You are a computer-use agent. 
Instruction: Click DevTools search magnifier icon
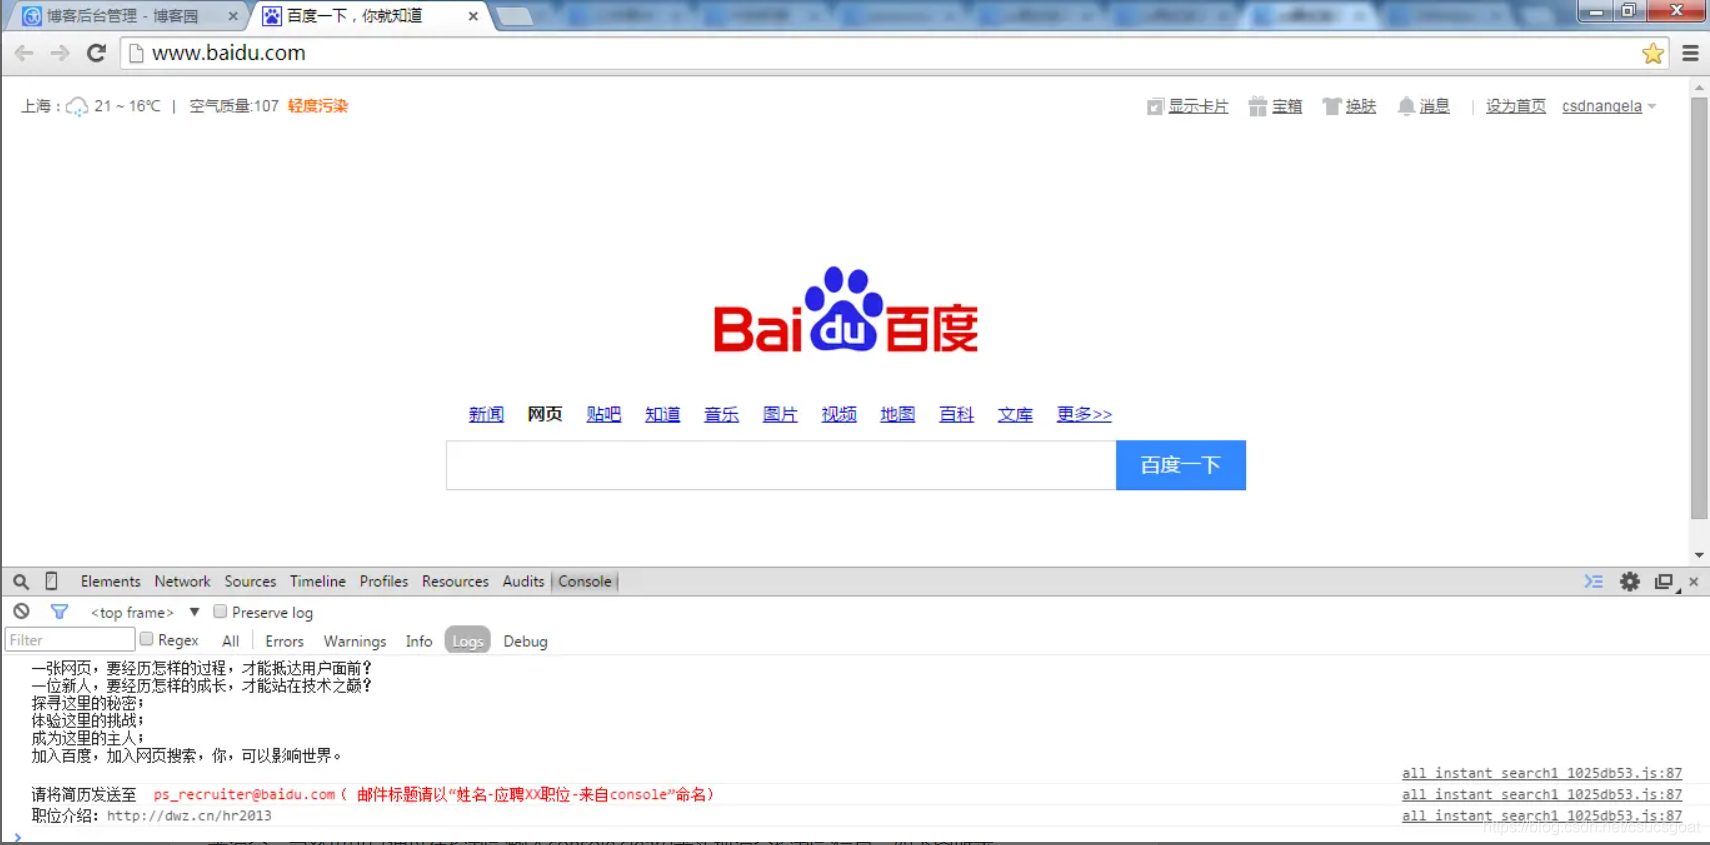tap(21, 581)
